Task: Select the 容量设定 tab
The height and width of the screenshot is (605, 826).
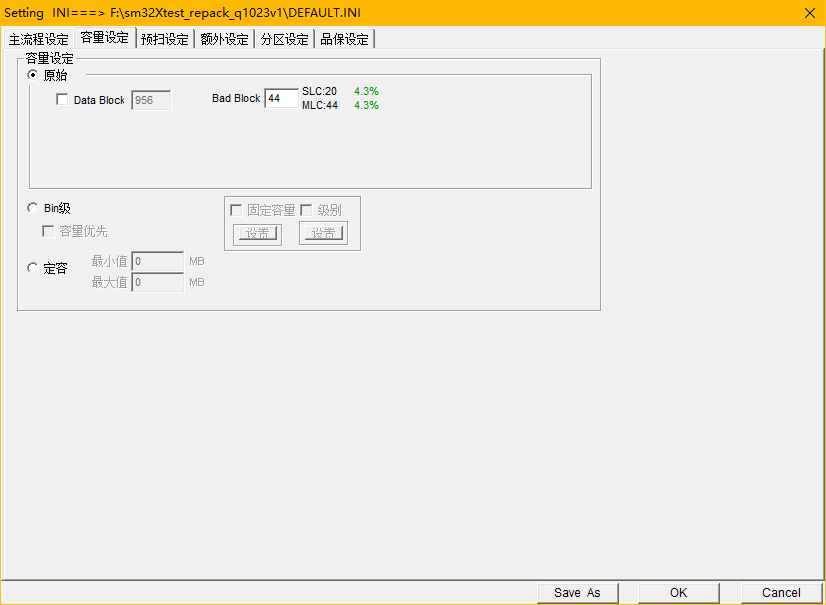Action: (x=105, y=37)
